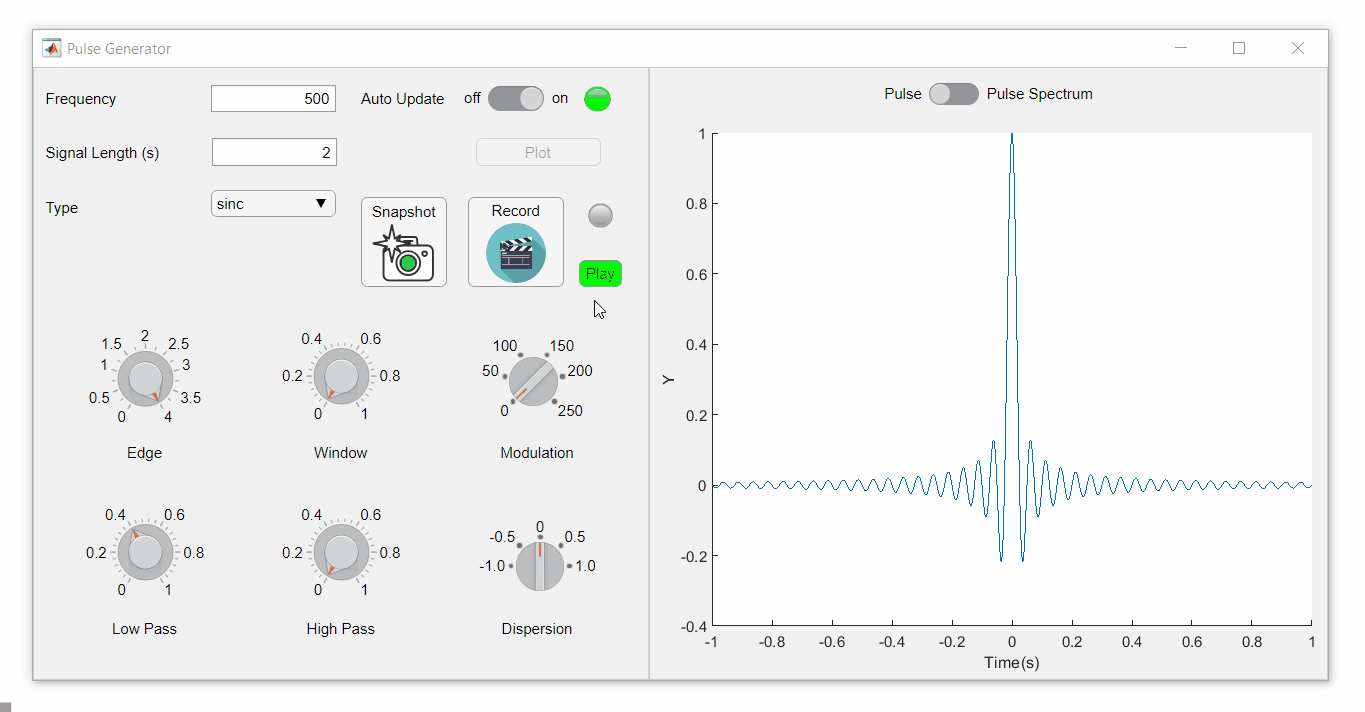The height and width of the screenshot is (712, 1365).
Task: Click the Snapshot camera icon
Action: tap(404, 254)
